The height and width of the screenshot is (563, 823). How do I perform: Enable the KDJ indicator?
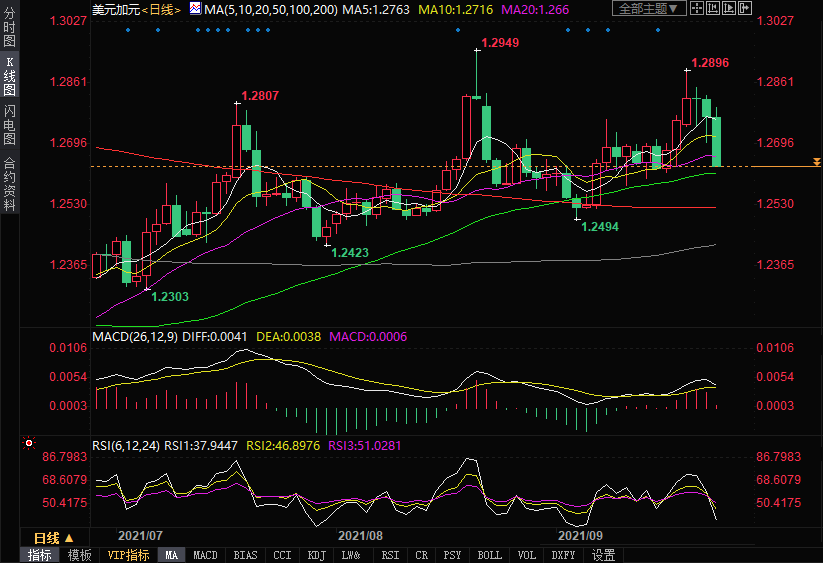[x=316, y=555]
